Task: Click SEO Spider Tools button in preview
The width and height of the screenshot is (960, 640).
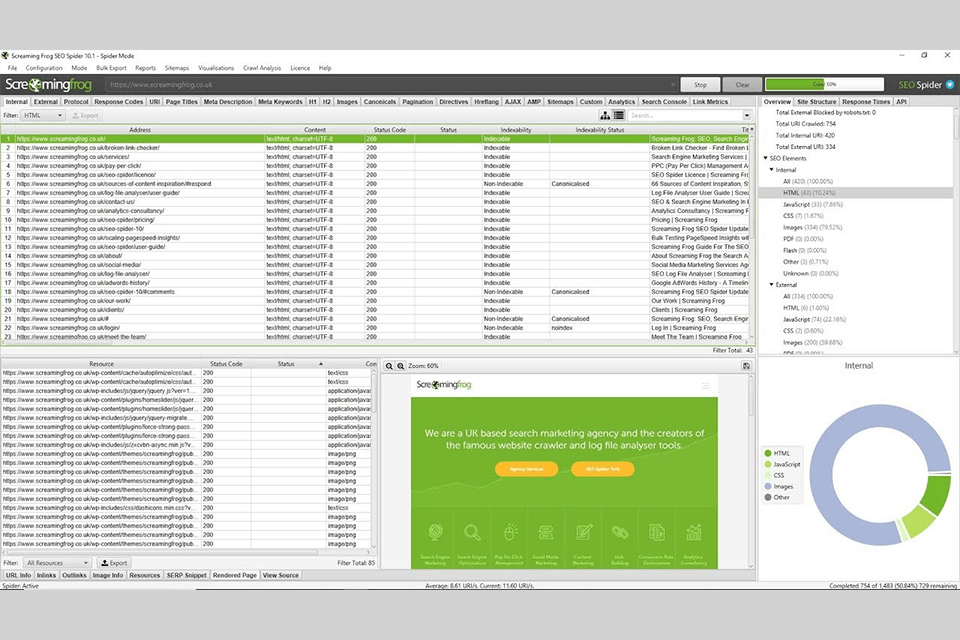Action: [x=602, y=469]
